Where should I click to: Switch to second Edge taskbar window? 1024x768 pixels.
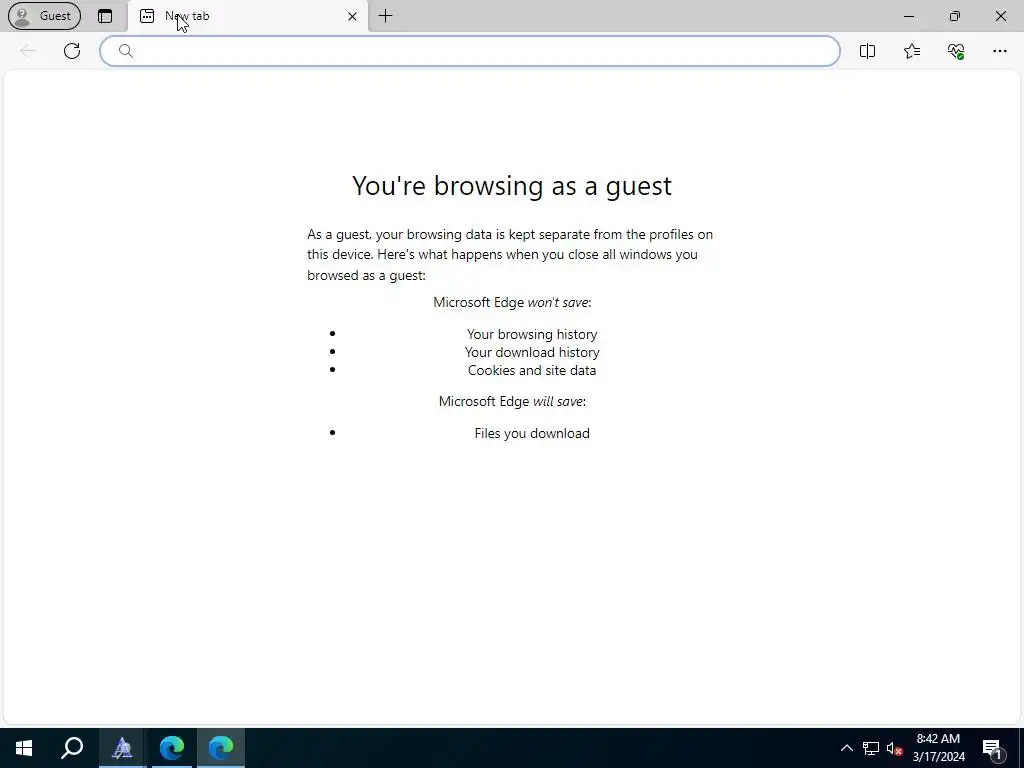pos(221,748)
